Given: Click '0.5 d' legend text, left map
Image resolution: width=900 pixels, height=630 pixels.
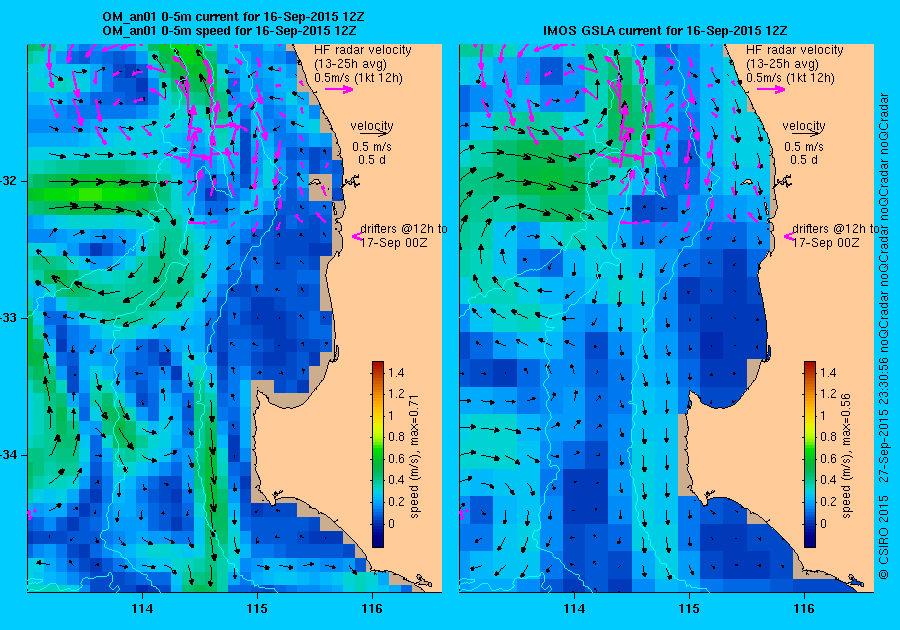Looking at the screenshot, I should 372,160.
